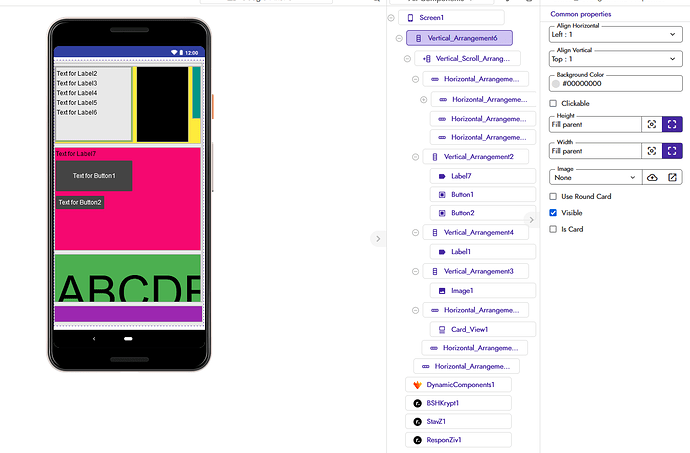This screenshot has height=453, width=690.
Task: Click the Card_View1 component icon
Action: pos(442,329)
